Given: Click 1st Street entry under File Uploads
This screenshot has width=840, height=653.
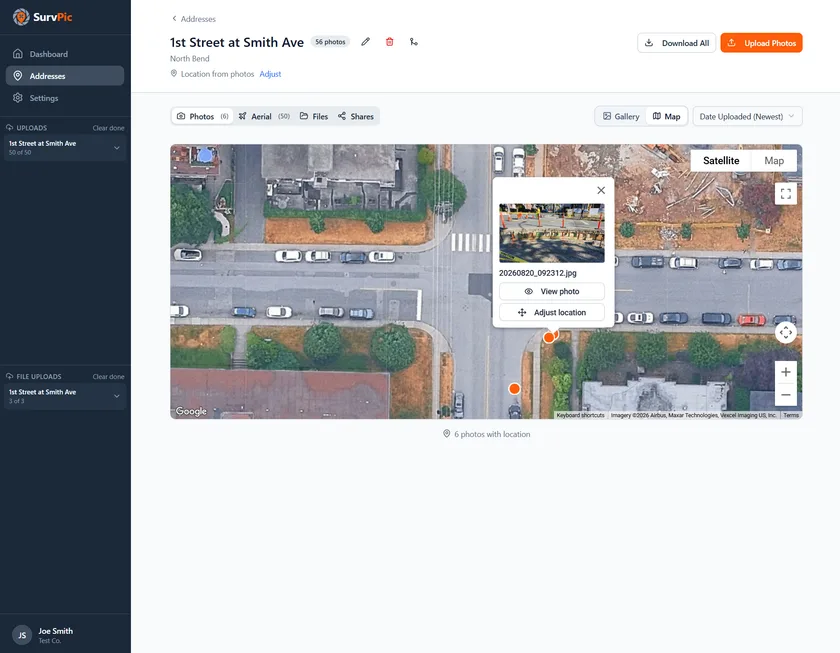Looking at the screenshot, I should click(65, 396).
